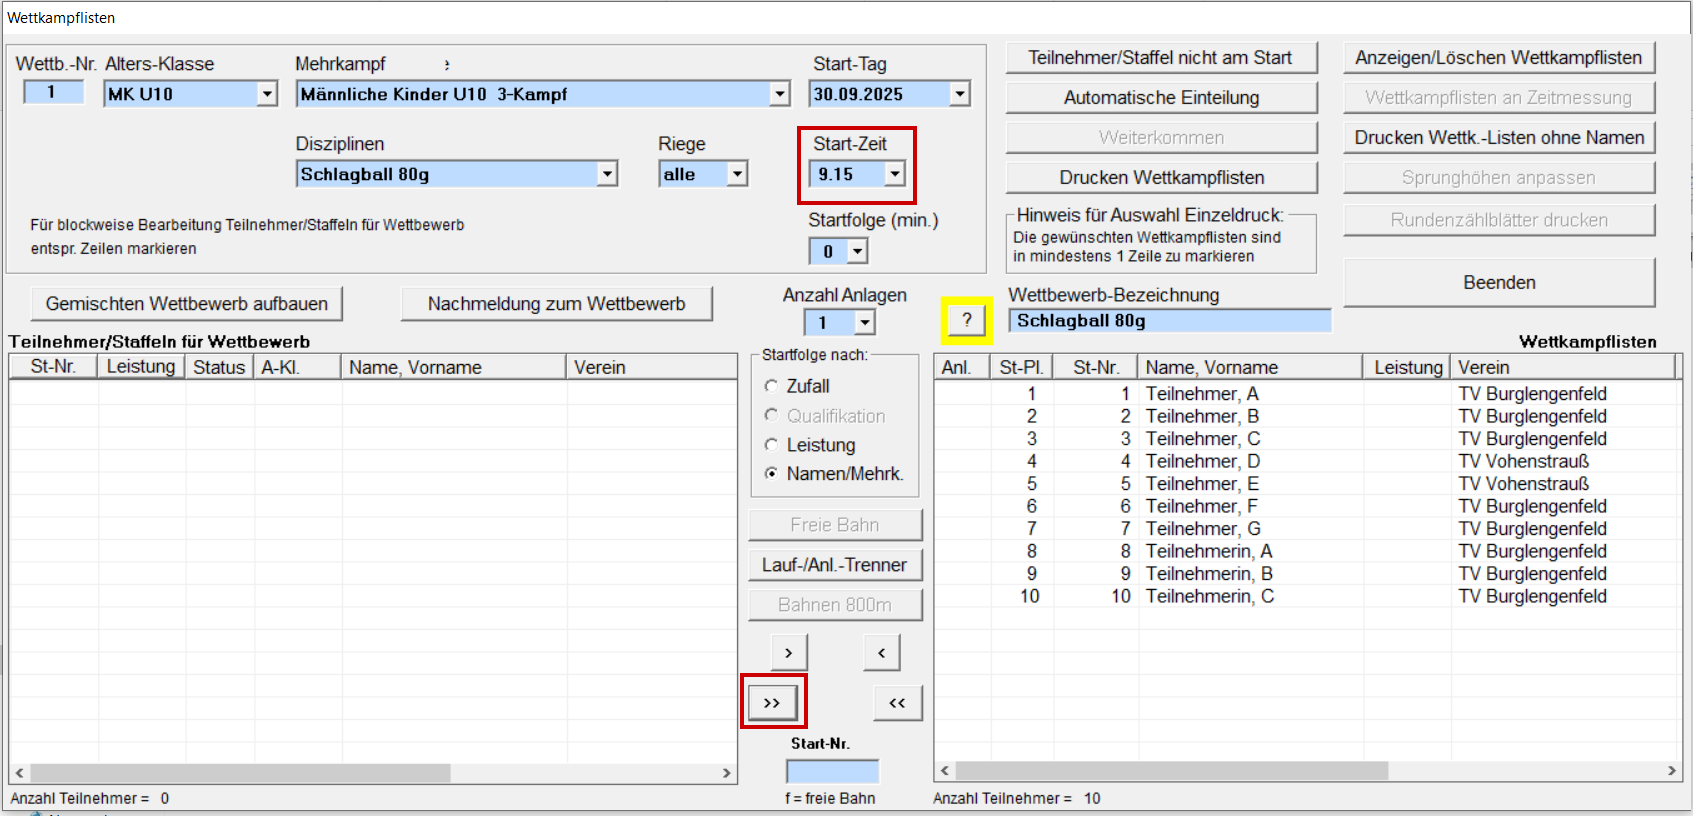The image size is (1693, 816).
Task: Choose the Namen/Mehrk. radio button
Action: 771,474
